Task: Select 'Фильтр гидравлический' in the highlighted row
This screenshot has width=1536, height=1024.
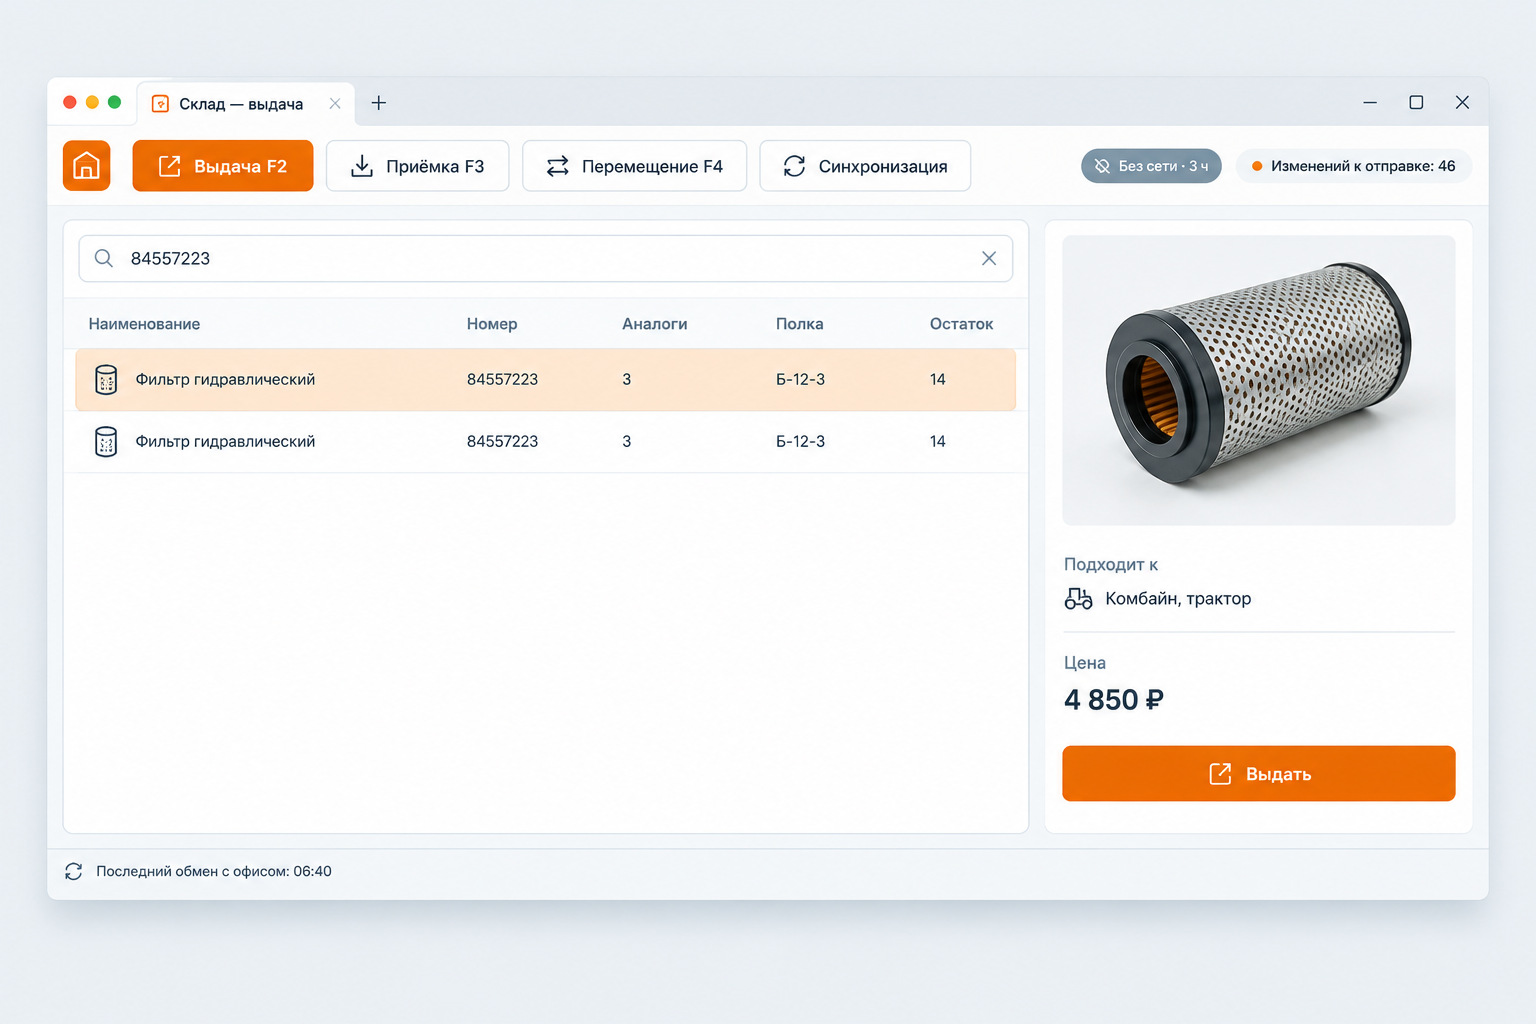Action: [x=225, y=380]
